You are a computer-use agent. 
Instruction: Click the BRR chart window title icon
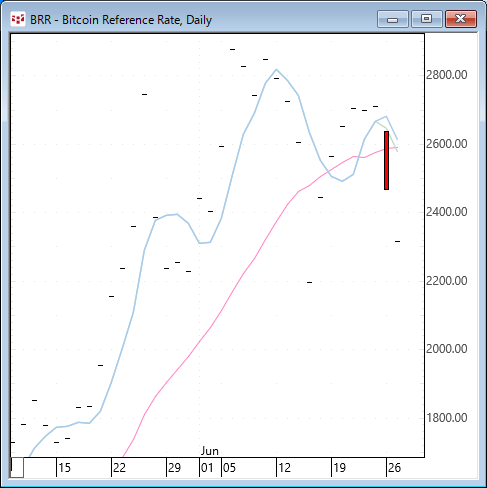18,19
